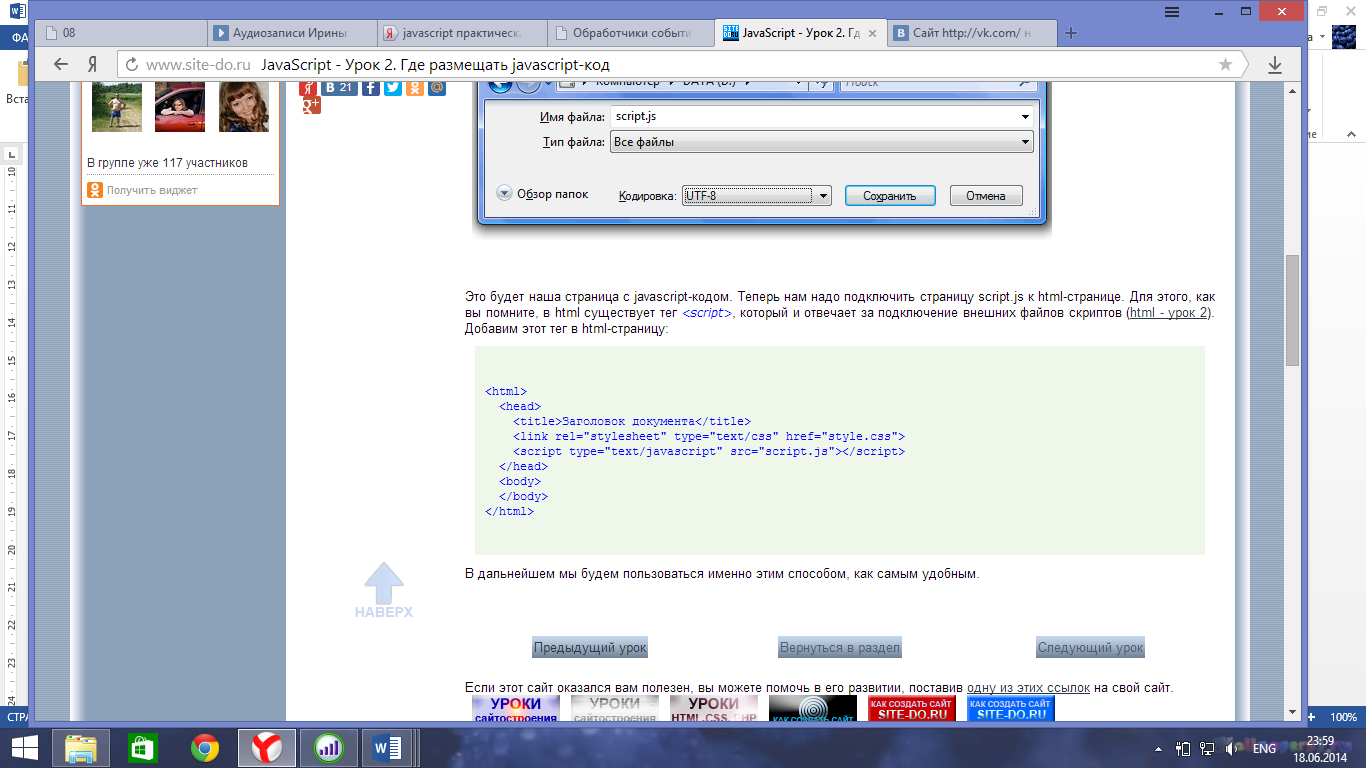Image resolution: width=1366 pixels, height=768 pixels.
Task: Open the red-haired woman member photo
Action: point(243,105)
